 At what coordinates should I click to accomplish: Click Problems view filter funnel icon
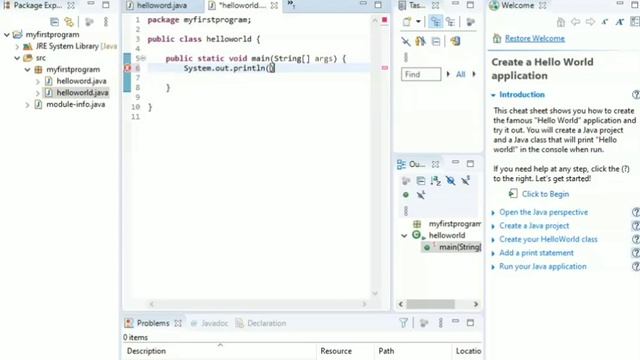[403, 323]
